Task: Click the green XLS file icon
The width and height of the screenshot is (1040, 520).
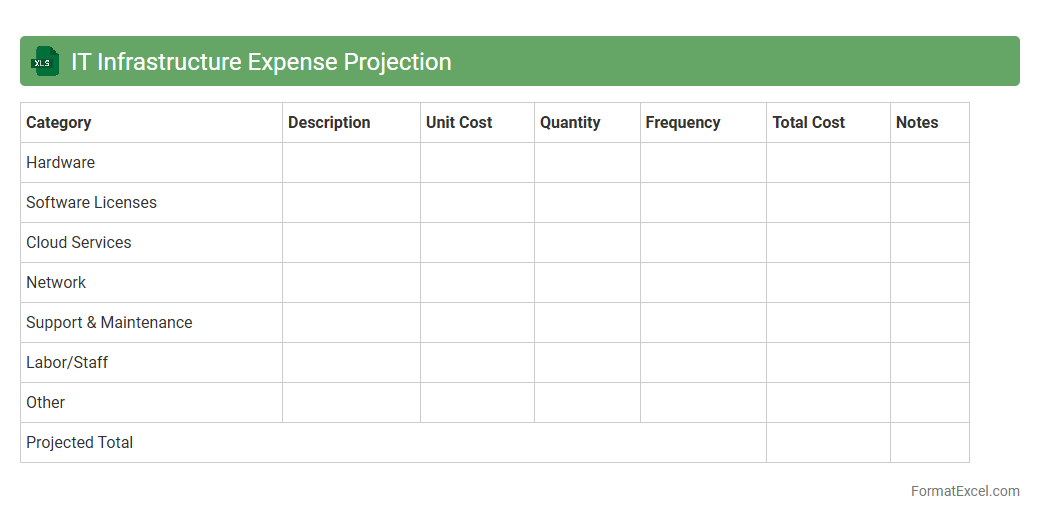Action: click(x=45, y=62)
